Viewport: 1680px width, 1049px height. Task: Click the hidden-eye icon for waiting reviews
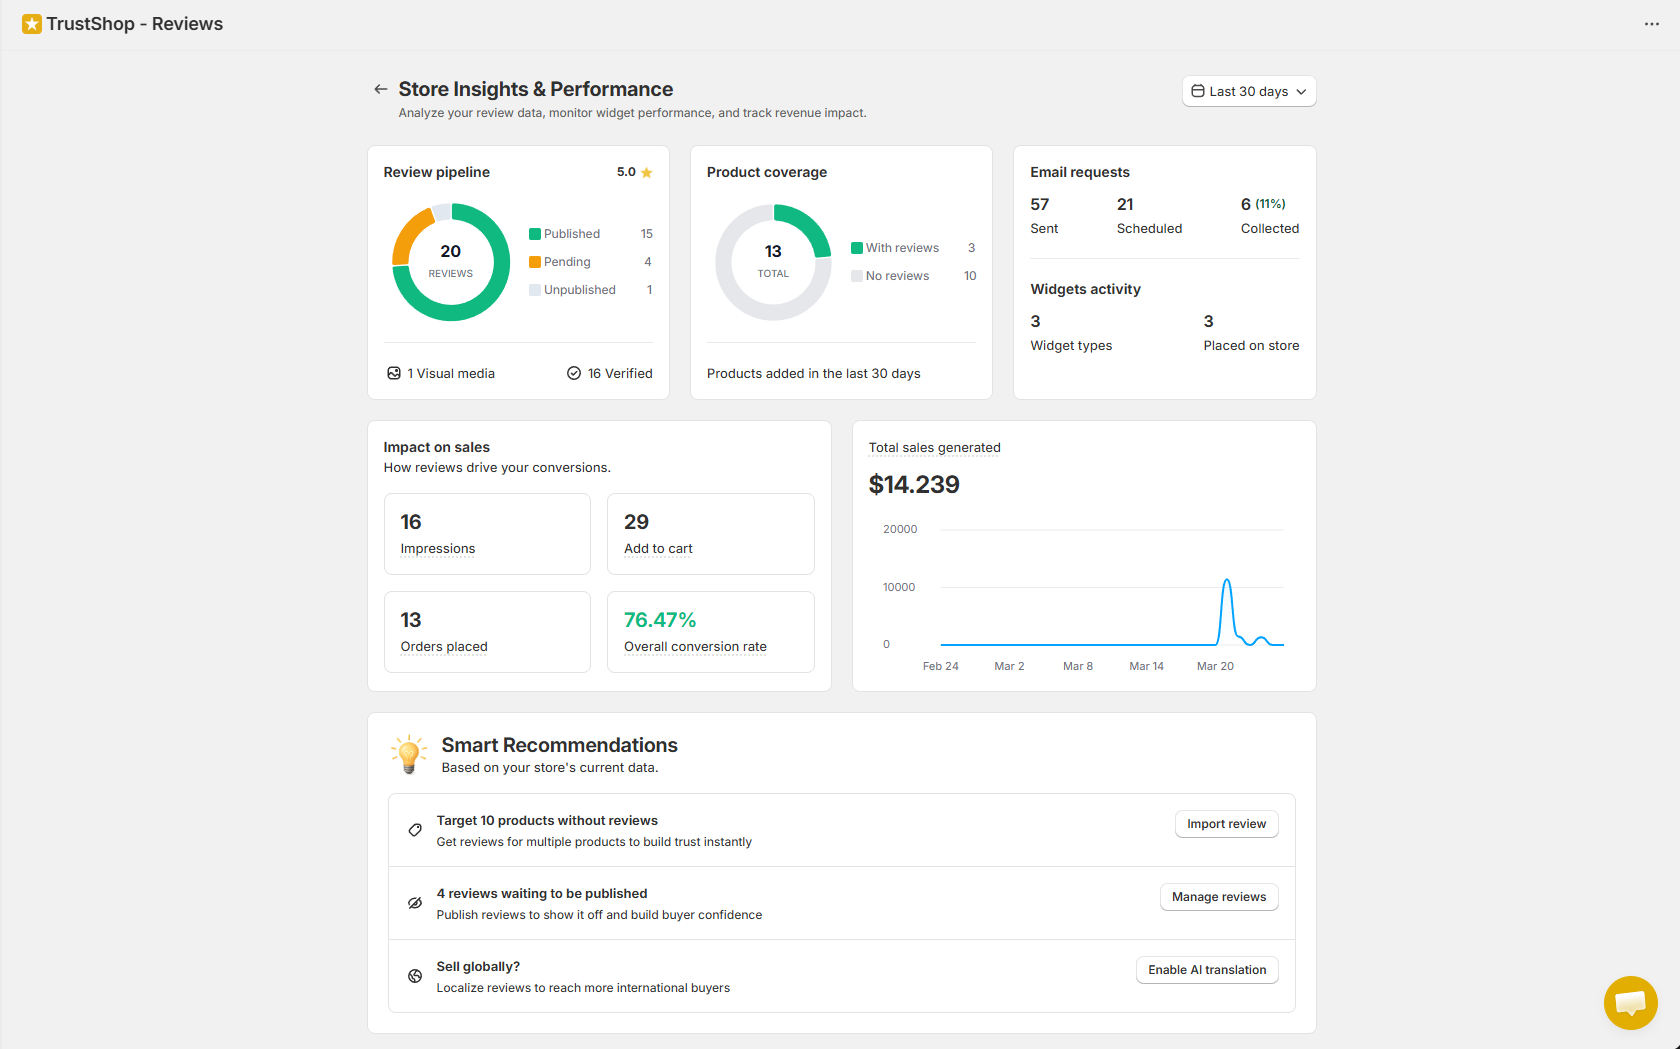(415, 903)
